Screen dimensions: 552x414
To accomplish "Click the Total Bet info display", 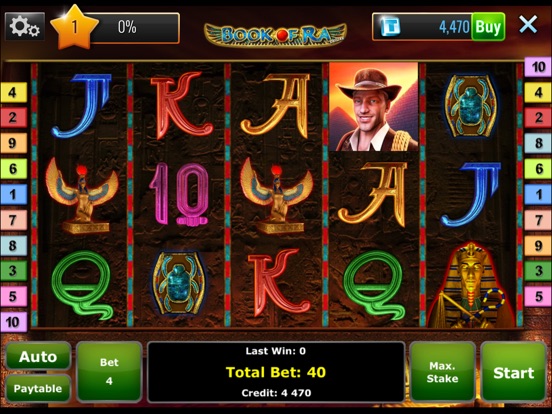I will [x=276, y=372].
